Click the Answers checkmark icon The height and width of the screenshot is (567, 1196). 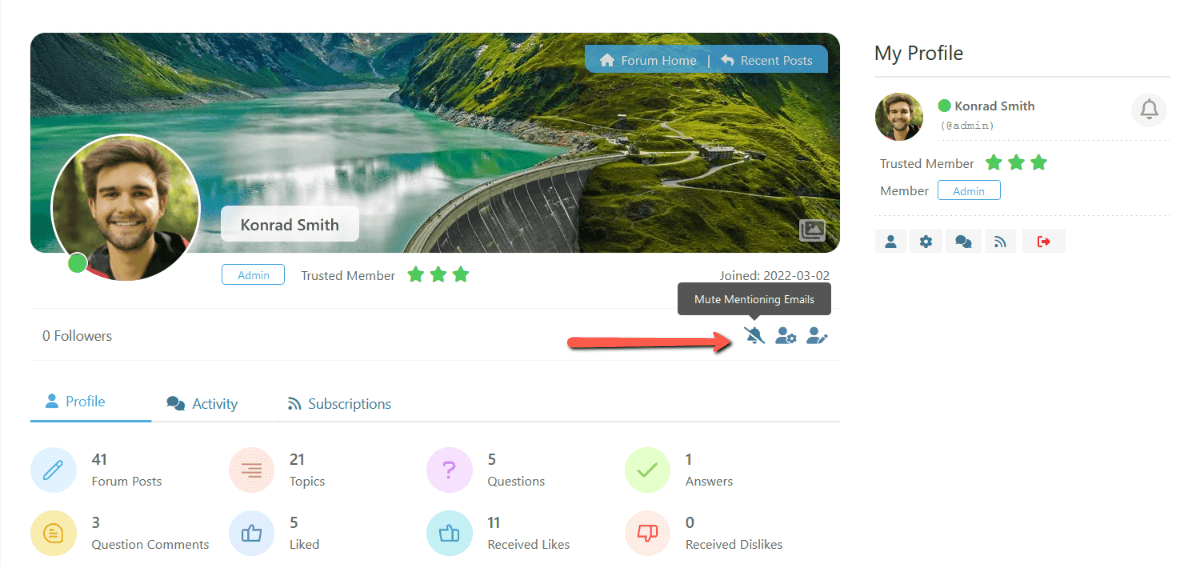648,470
